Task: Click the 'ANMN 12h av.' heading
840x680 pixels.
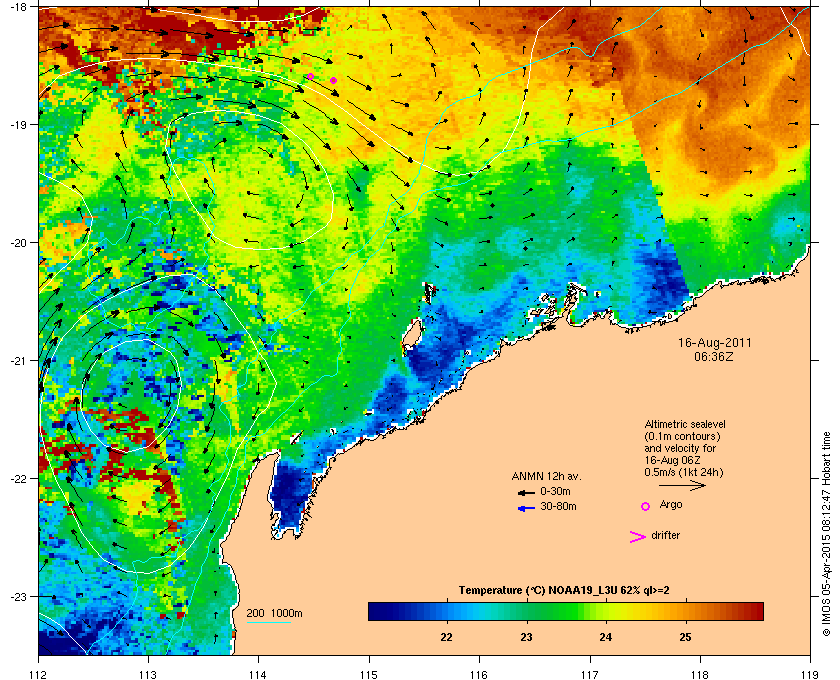Action: [x=546, y=476]
